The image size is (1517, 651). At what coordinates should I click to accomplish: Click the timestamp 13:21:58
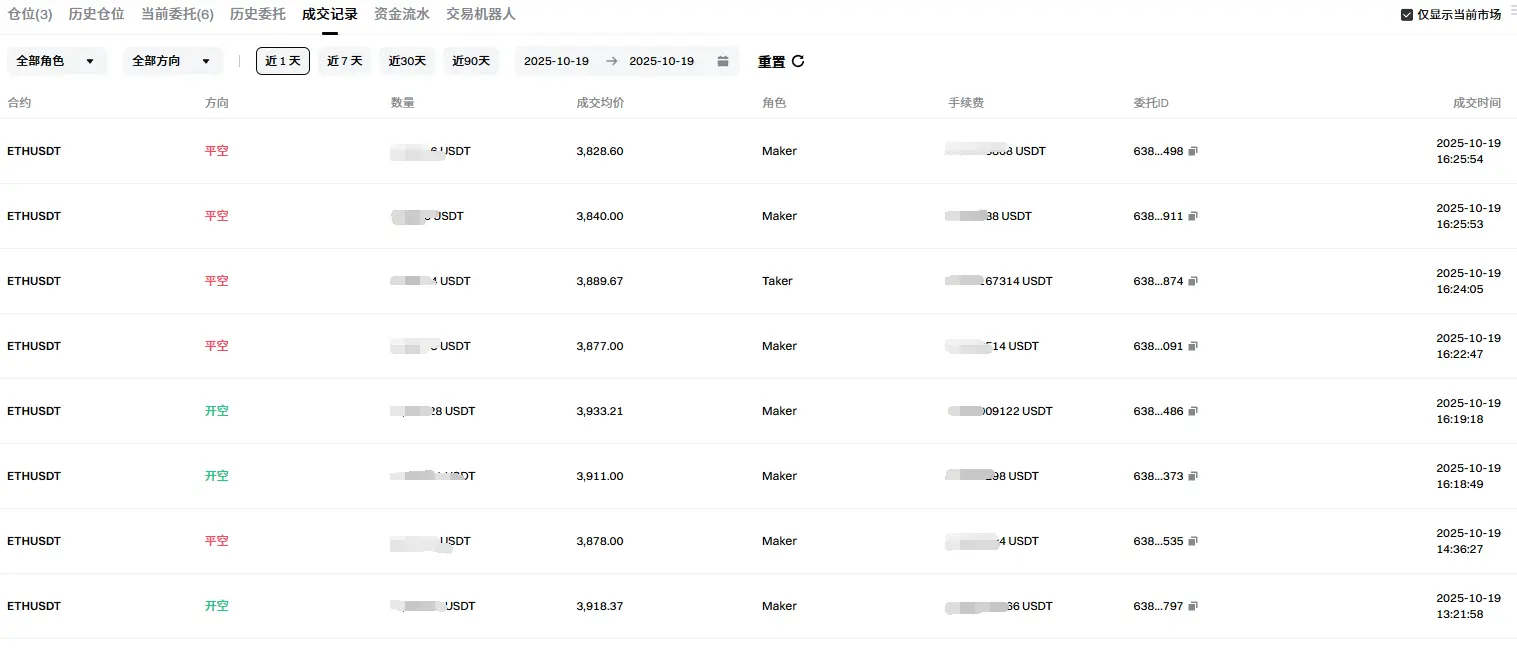(1460, 615)
